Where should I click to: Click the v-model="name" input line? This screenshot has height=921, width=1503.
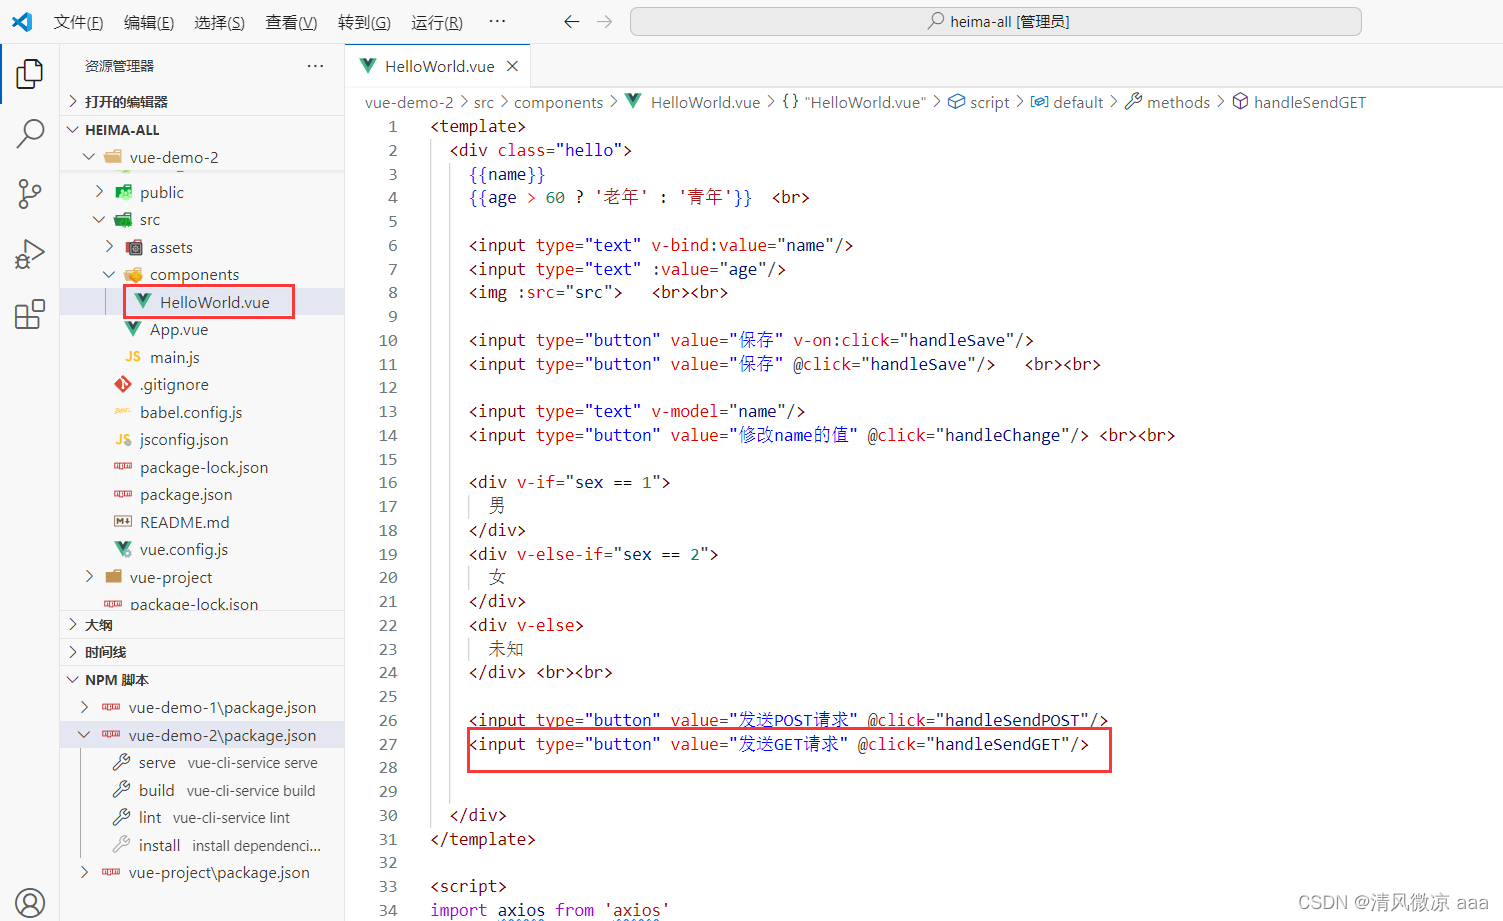[637, 411]
